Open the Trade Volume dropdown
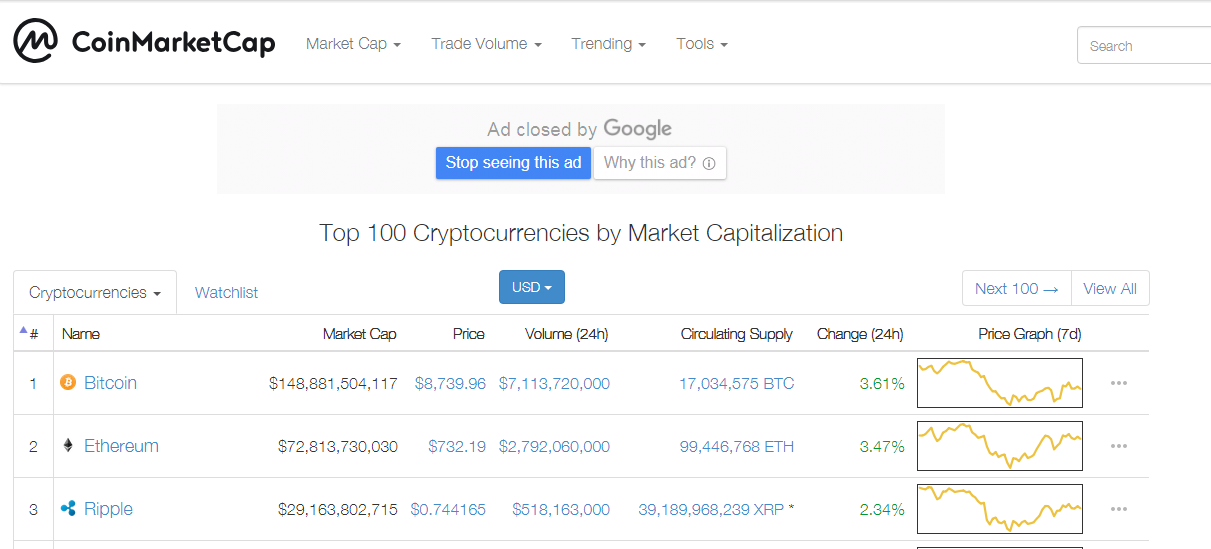This screenshot has width=1211, height=549. pyautogui.click(x=486, y=44)
